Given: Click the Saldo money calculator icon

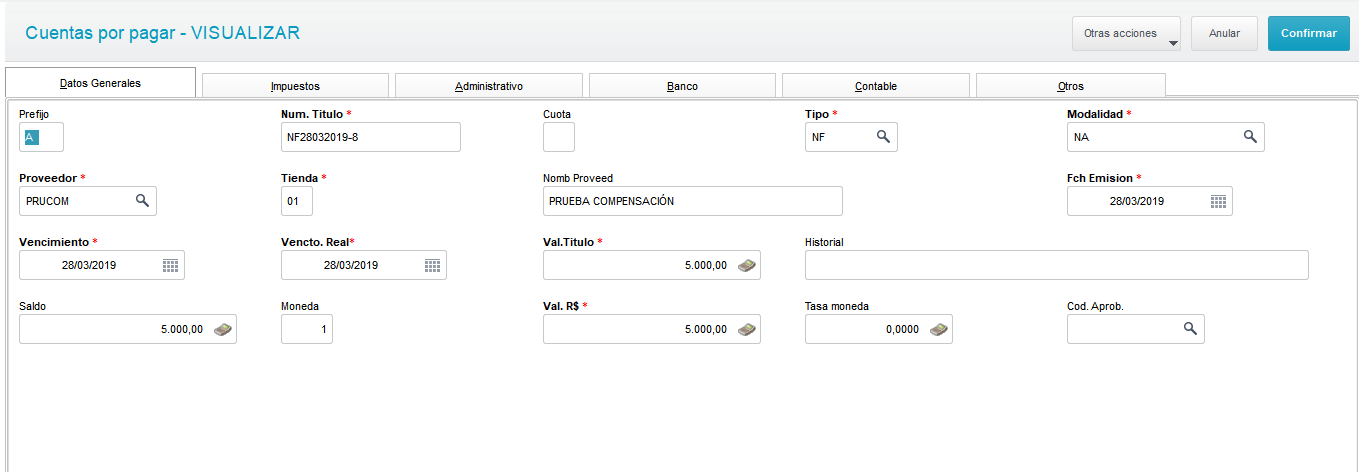Looking at the screenshot, I should coord(223,329).
